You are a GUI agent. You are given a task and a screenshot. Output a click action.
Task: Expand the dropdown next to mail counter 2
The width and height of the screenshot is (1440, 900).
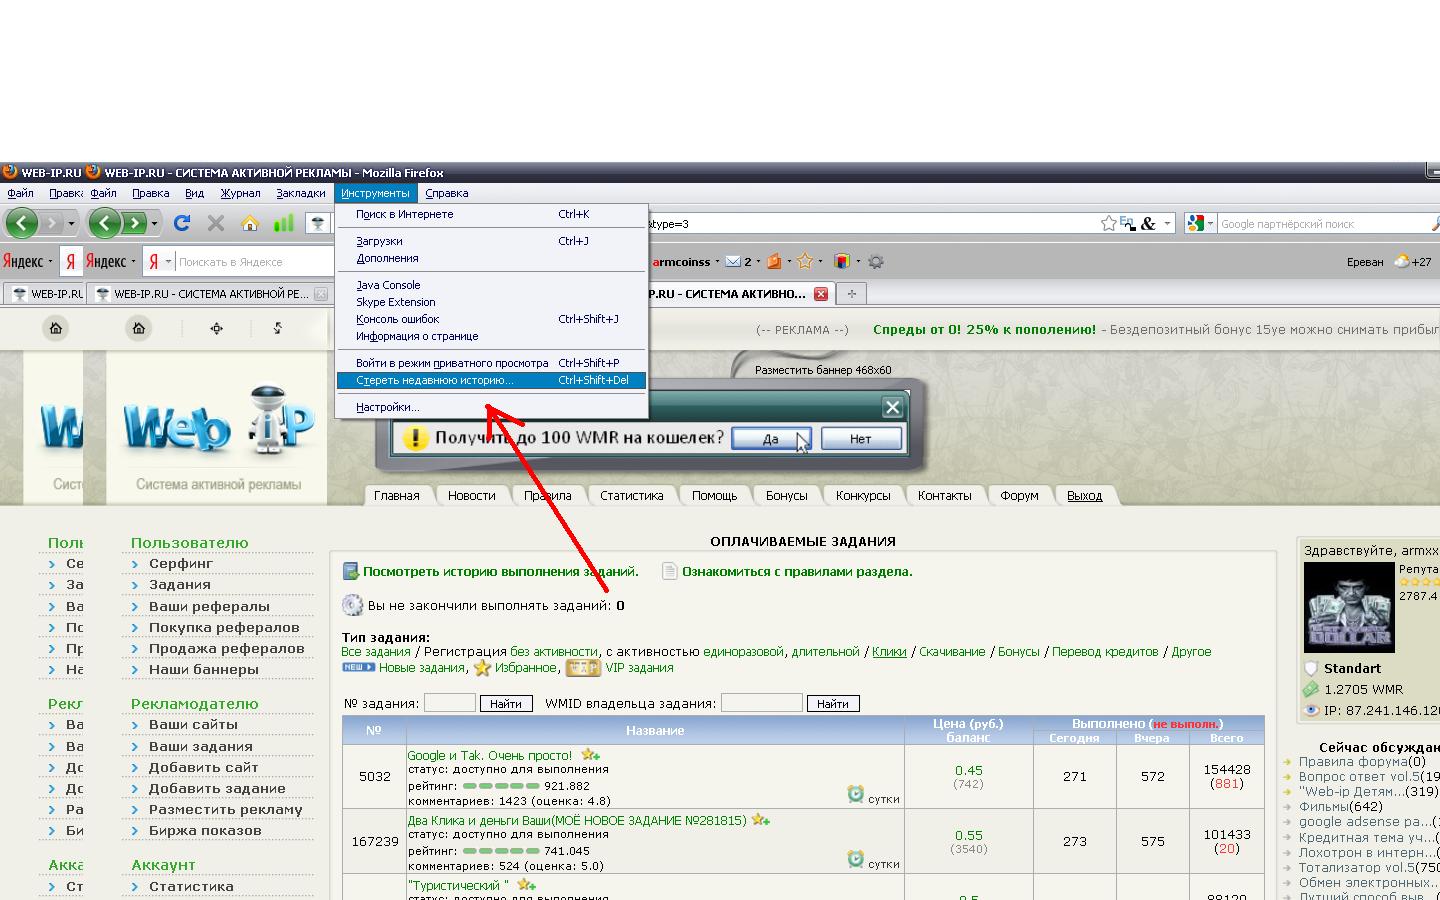759,262
